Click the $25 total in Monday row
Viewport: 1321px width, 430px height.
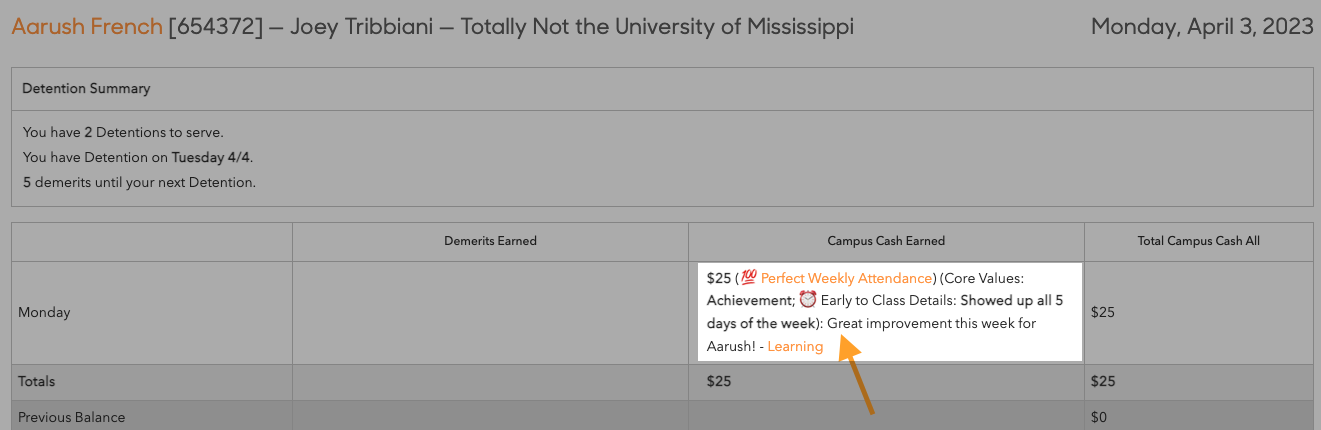tap(1103, 312)
